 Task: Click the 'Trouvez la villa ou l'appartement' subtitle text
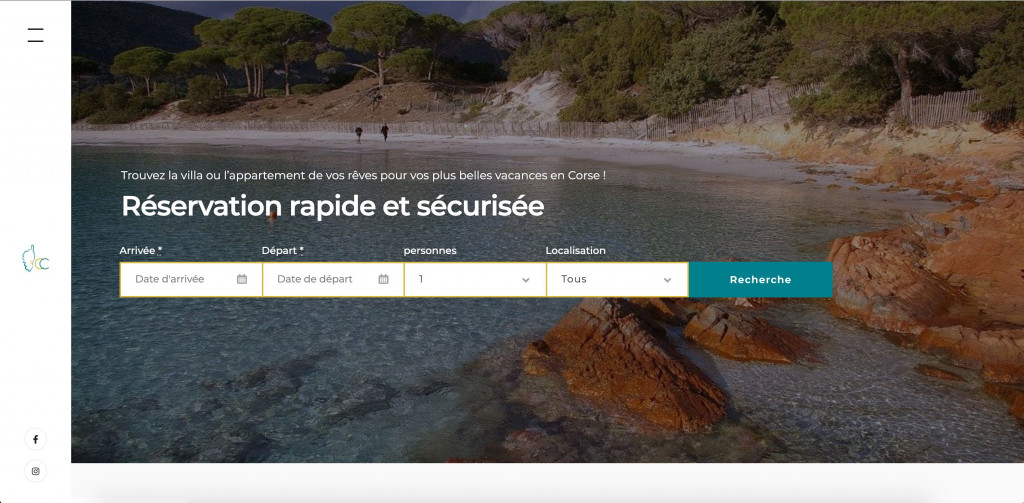(363, 175)
